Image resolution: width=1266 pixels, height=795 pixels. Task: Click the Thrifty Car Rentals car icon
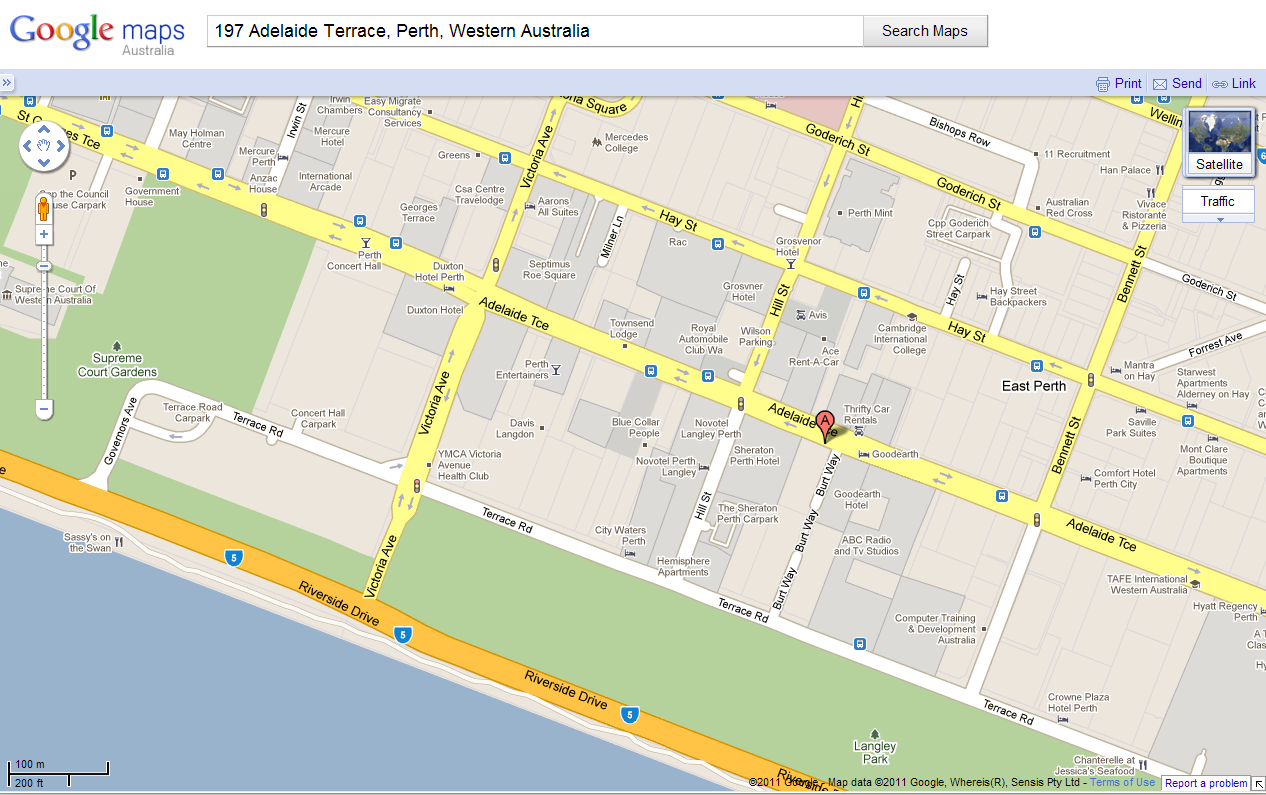tap(859, 433)
